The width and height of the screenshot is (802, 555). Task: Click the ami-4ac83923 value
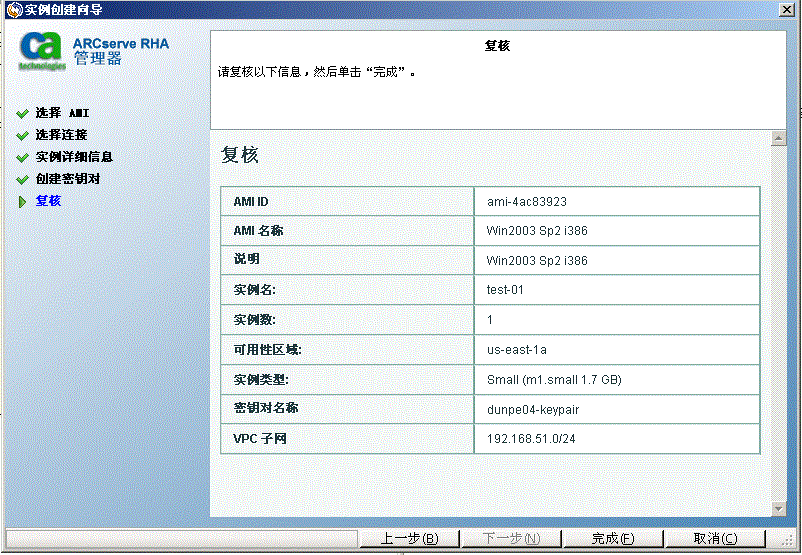pos(527,202)
